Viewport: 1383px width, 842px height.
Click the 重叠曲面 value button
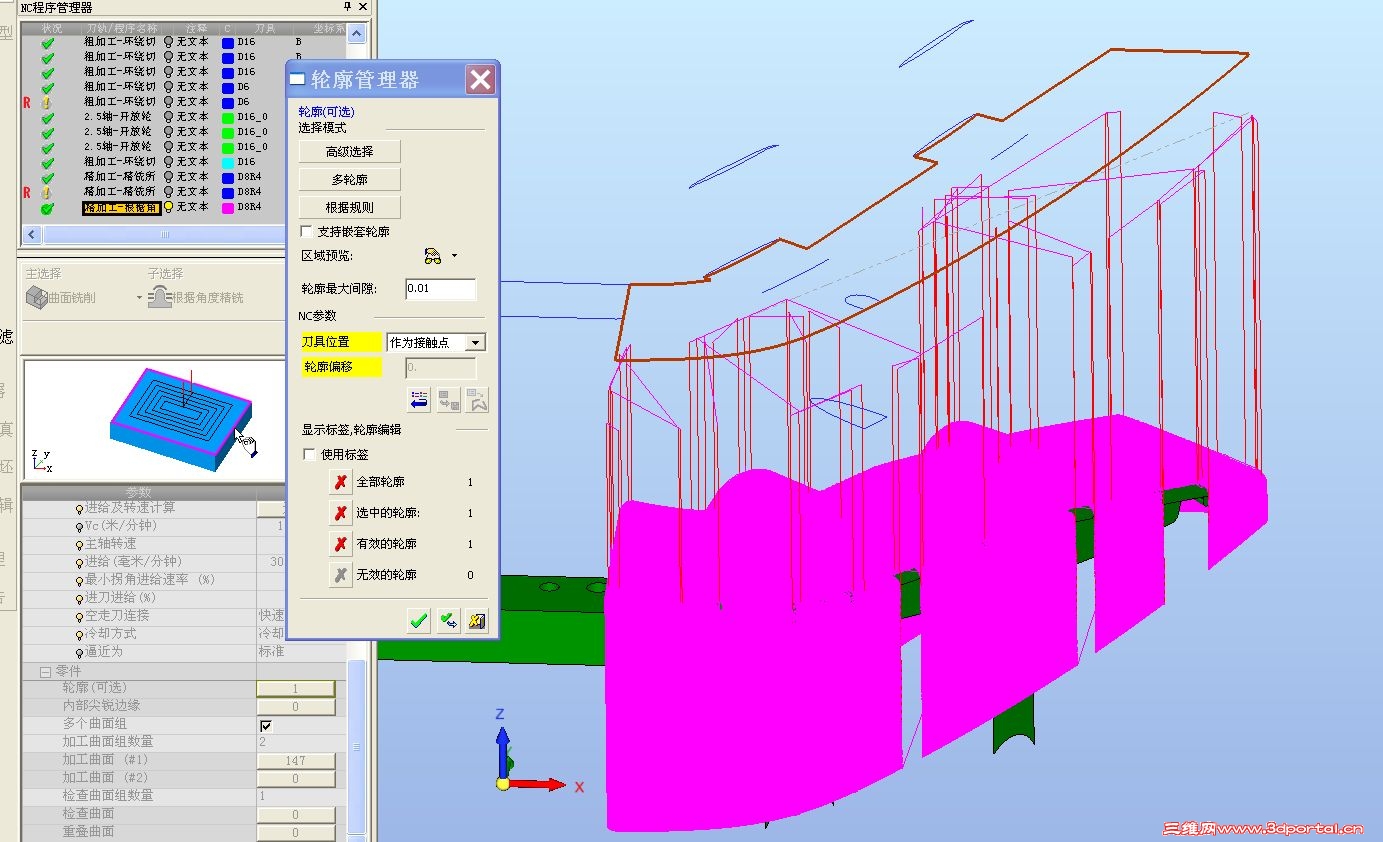coord(295,833)
